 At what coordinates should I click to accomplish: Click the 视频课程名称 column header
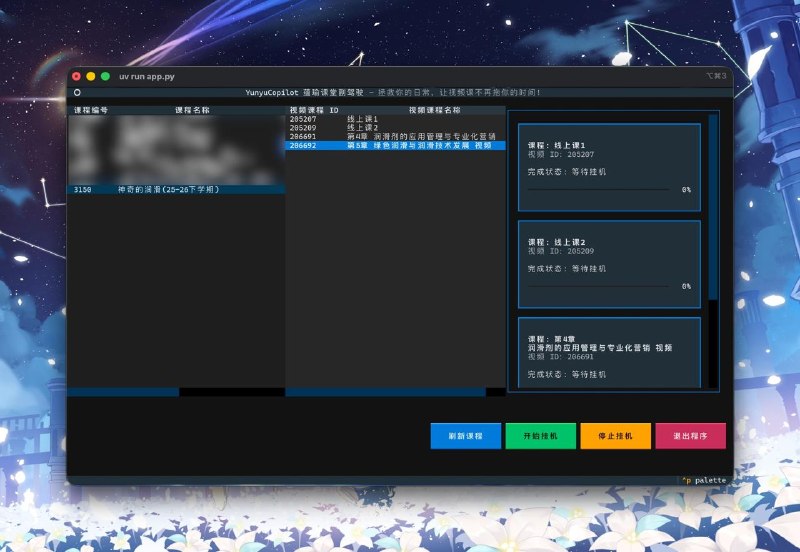[x=435, y=110]
